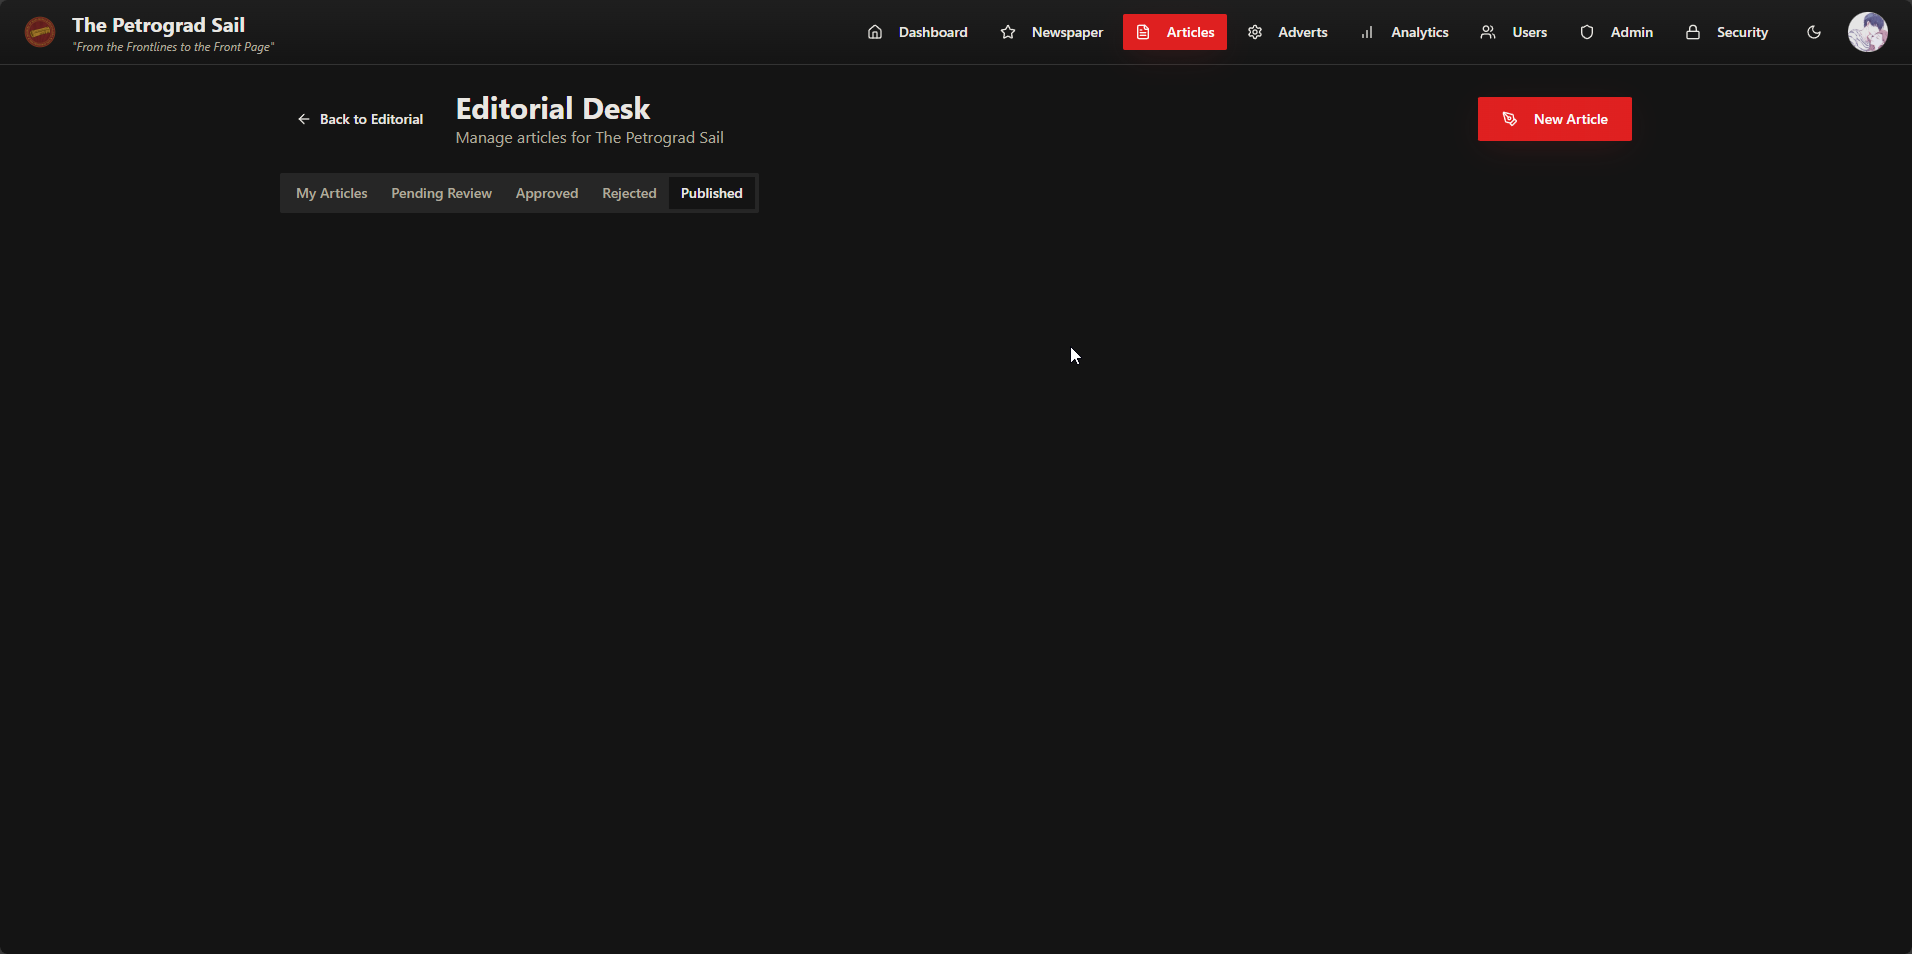Open the Dashboard nav item
This screenshot has height=954, width=1912.
[x=917, y=32]
